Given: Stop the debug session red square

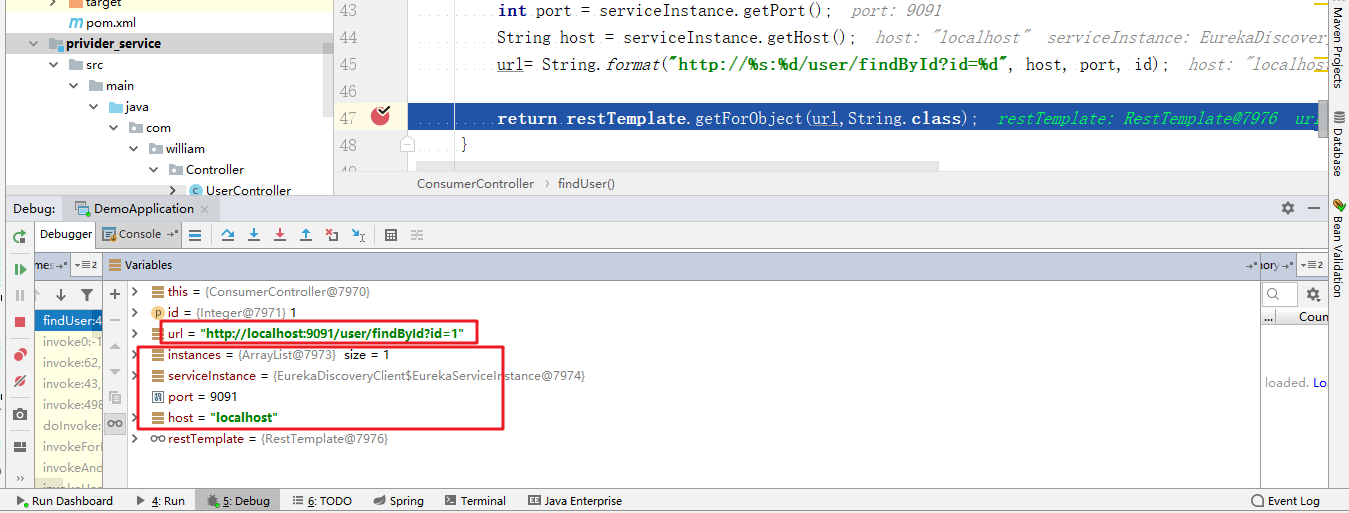Looking at the screenshot, I should click(19, 322).
